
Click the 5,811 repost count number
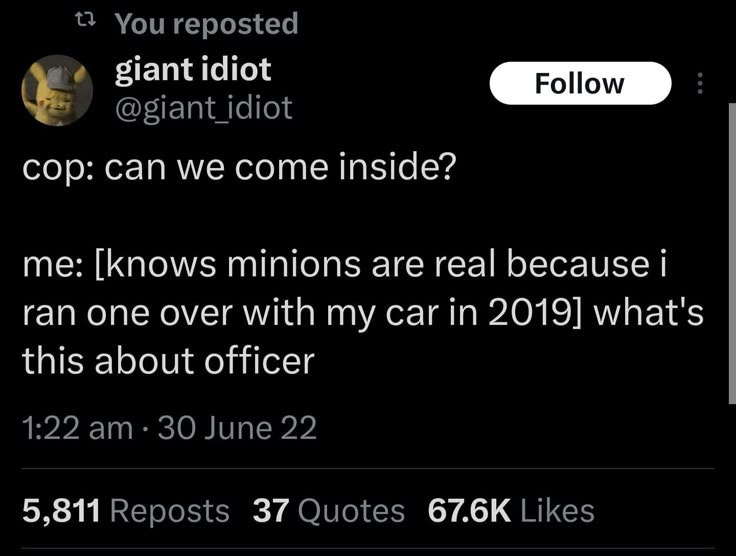click(x=60, y=511)
